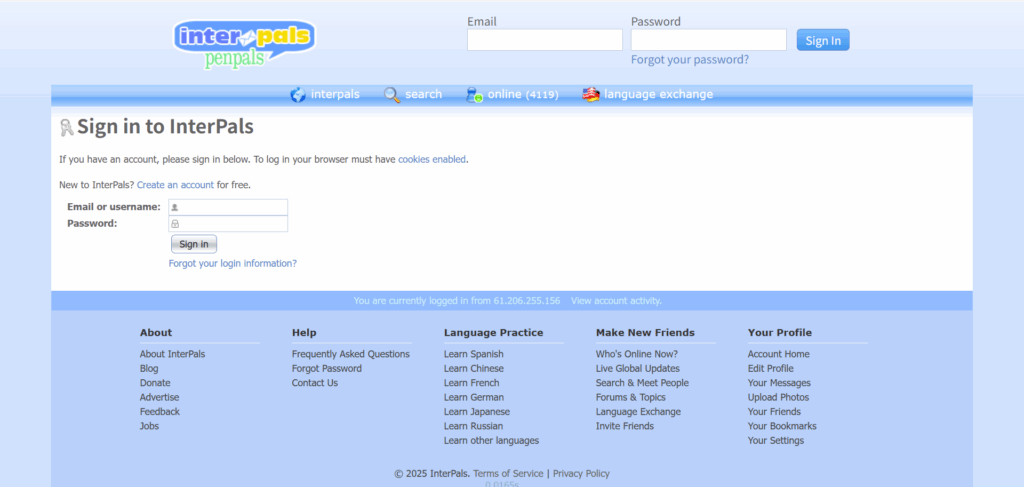
Task: Click the magnifying glass search icon
Action: 392,95
